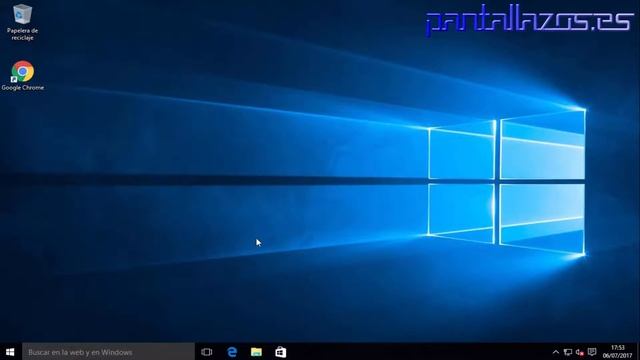Launch Microsoft Edge from the taskbar
The image size is (640, 360).
point(232,352)
